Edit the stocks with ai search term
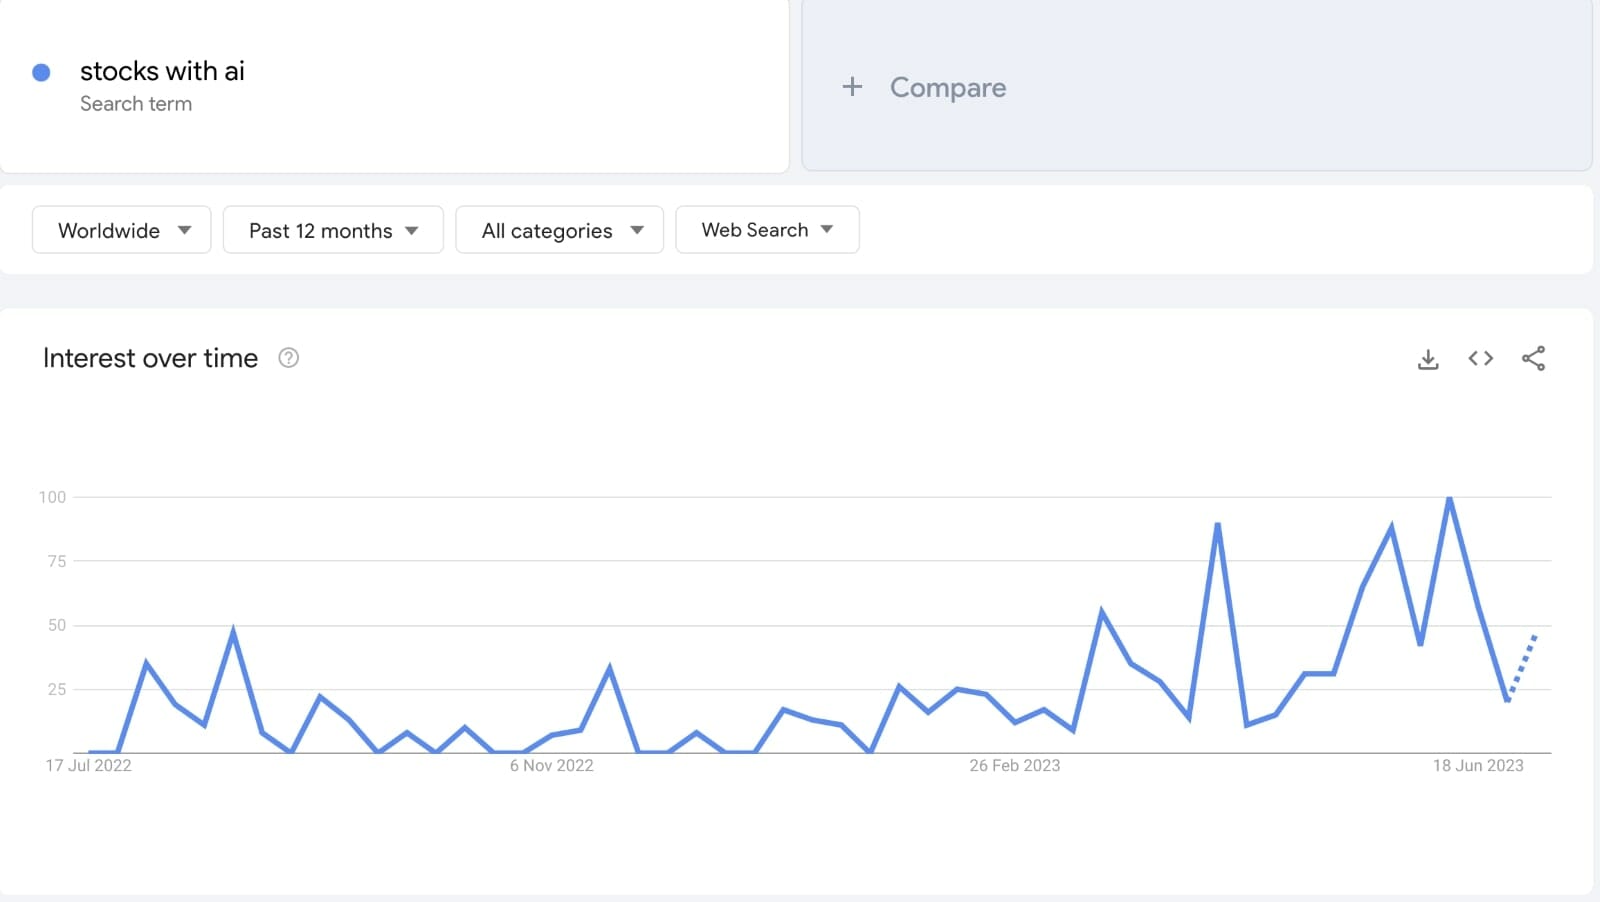 pos(162,71)
